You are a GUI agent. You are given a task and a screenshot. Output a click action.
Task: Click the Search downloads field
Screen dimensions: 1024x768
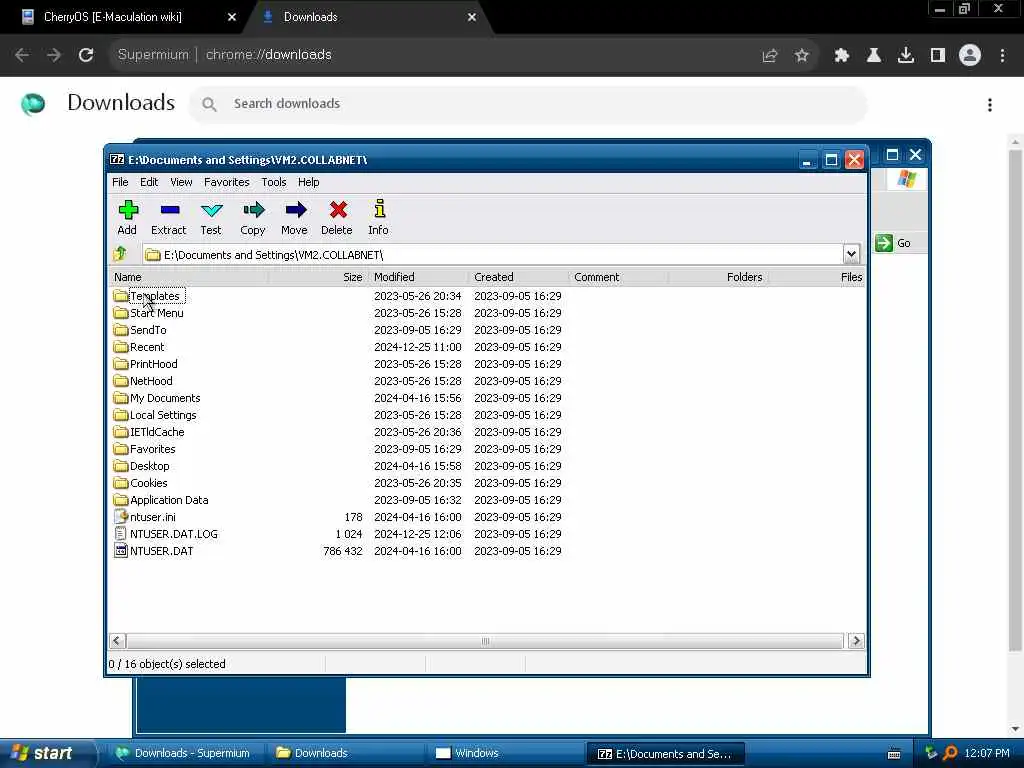click(528, 104)
